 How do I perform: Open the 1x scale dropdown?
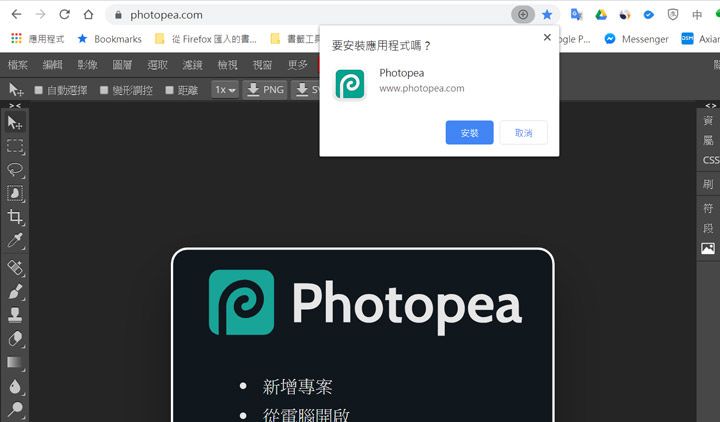pyautogui.click(x=225, y=90)
